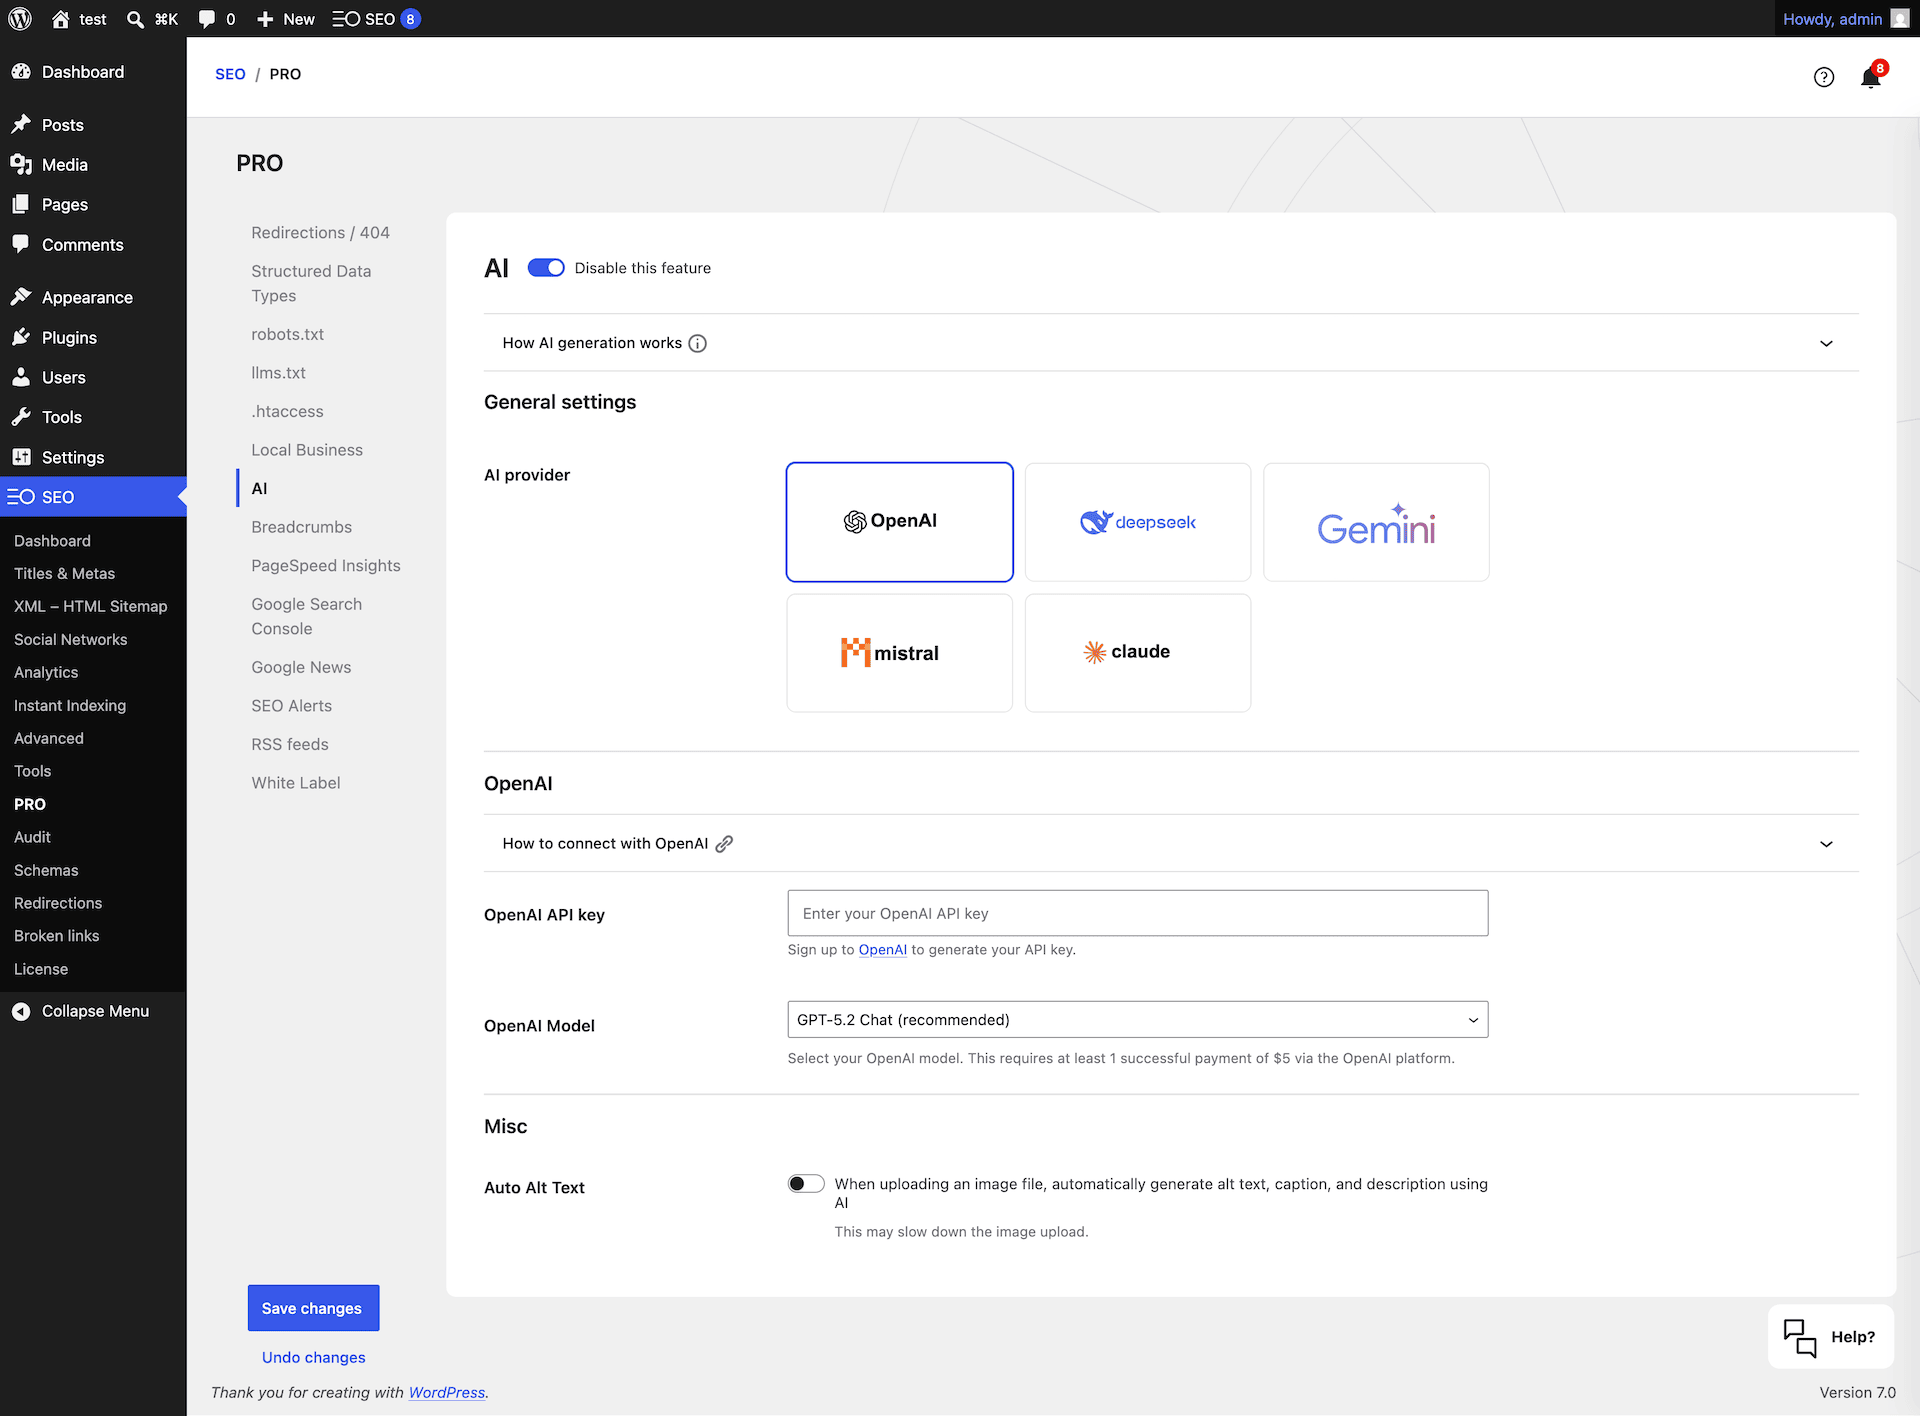This screenshot has width=1920, height=1416.
Task: Open White Label tab
Action: pyautogui.click(x=295, y=783)
